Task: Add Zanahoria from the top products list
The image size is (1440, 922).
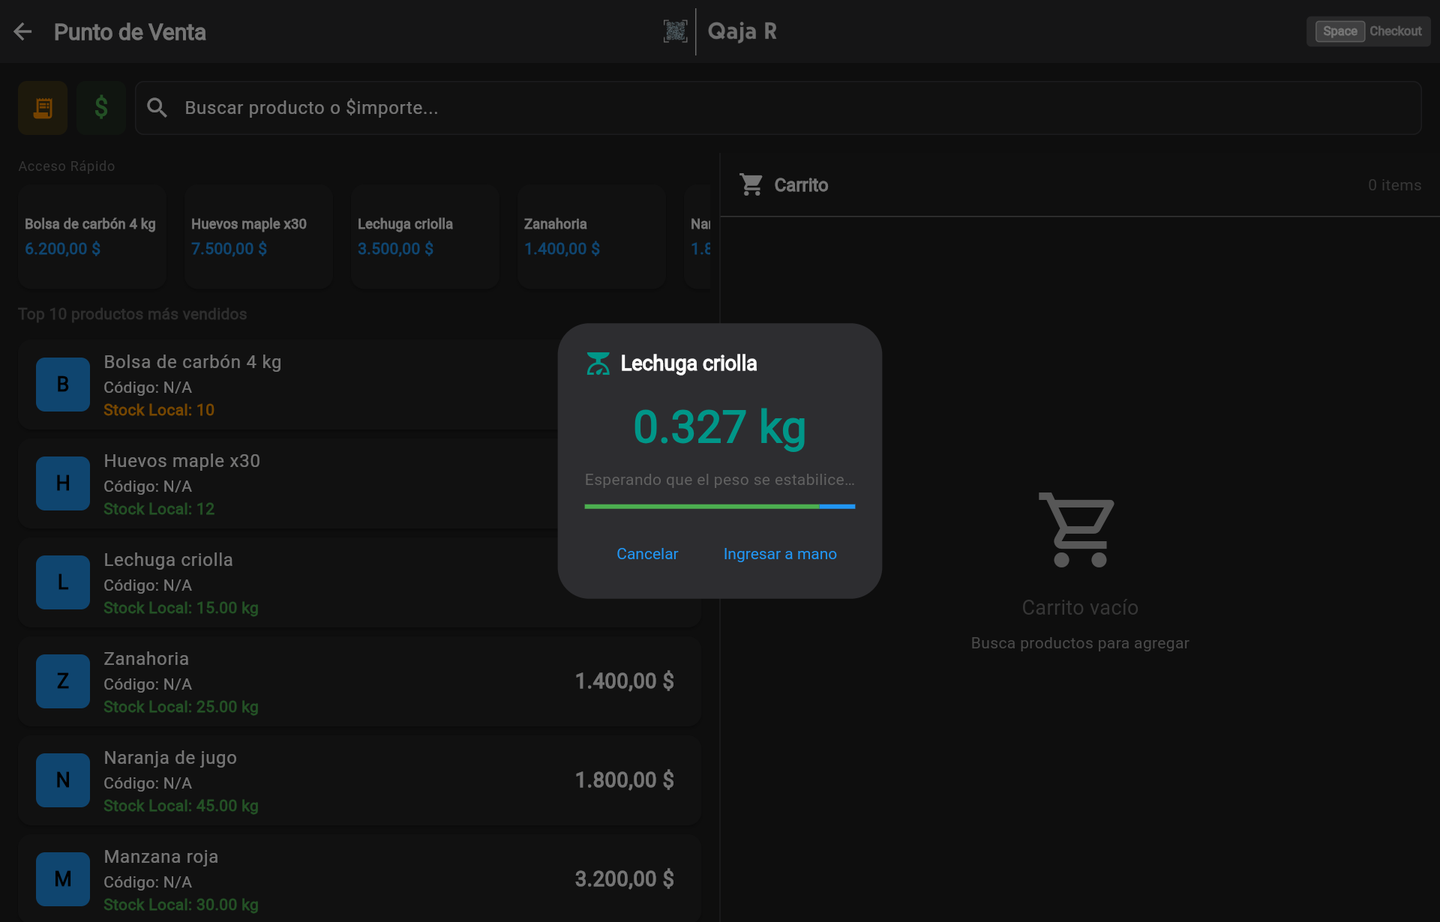Action: click(359, 682)
